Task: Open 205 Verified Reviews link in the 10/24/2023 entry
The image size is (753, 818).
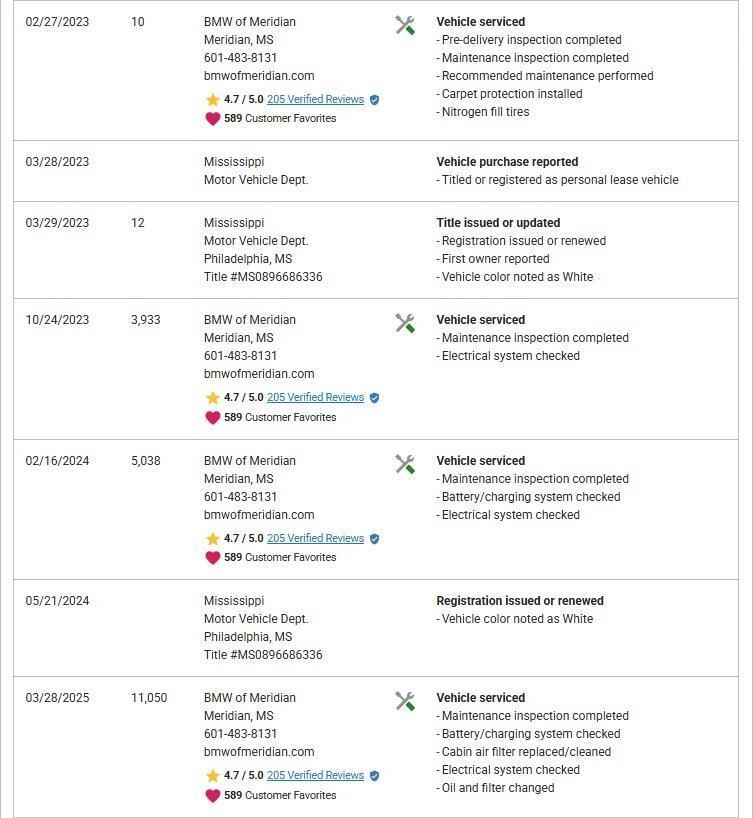Action: [x=315, y=398]
